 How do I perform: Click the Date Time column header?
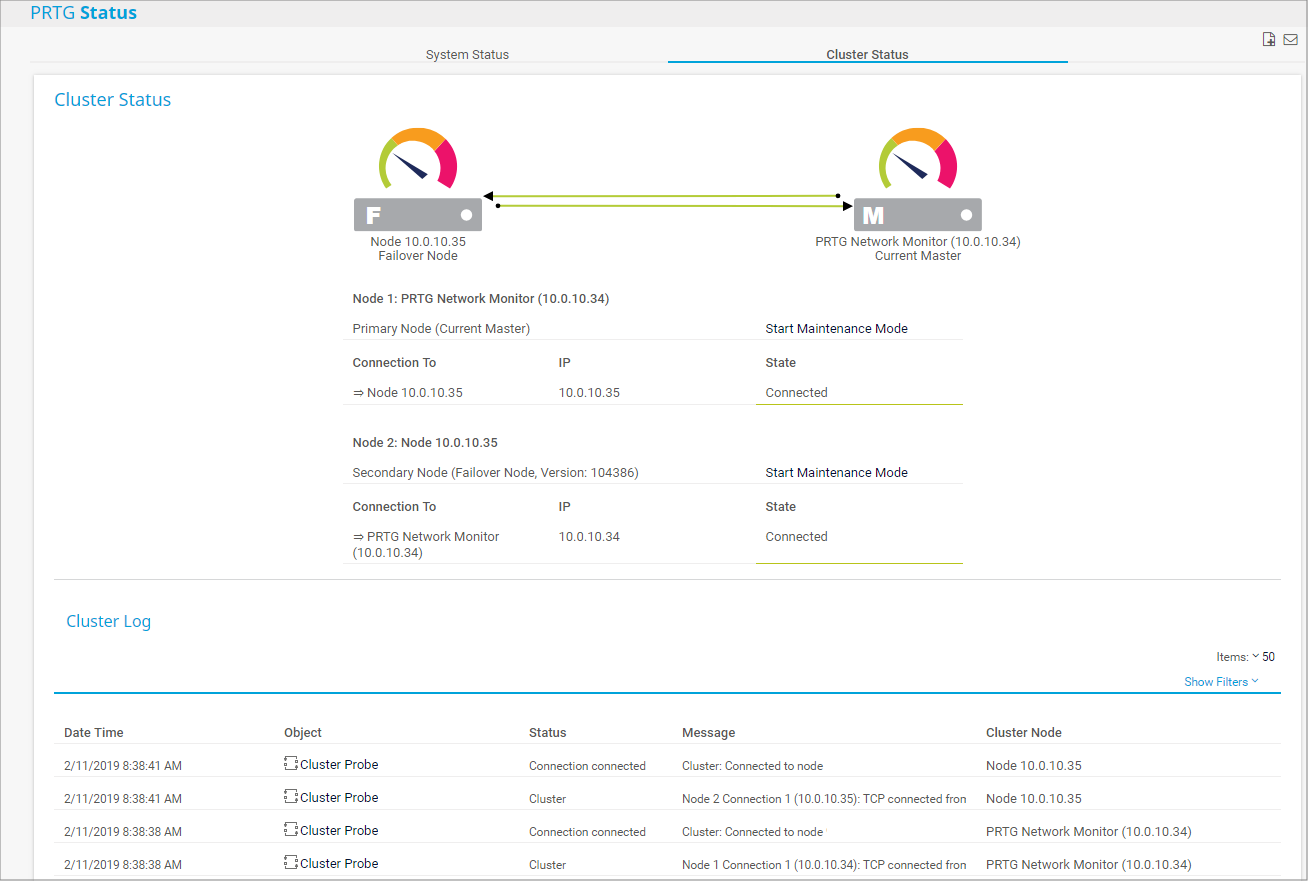[x=94, y=733]
